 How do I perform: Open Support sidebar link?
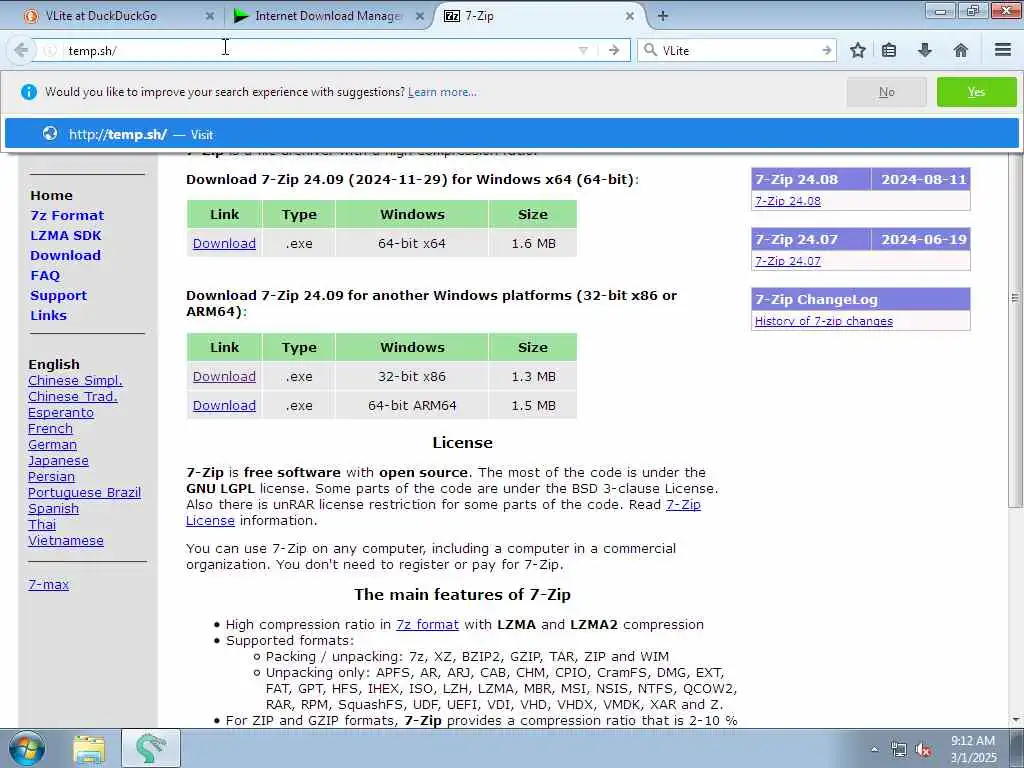tap(58, 295)
